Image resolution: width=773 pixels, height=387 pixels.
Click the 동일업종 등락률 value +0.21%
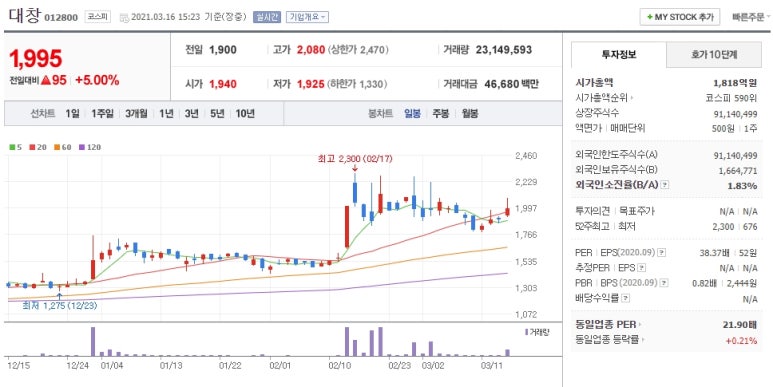click(x=741, y=340)
